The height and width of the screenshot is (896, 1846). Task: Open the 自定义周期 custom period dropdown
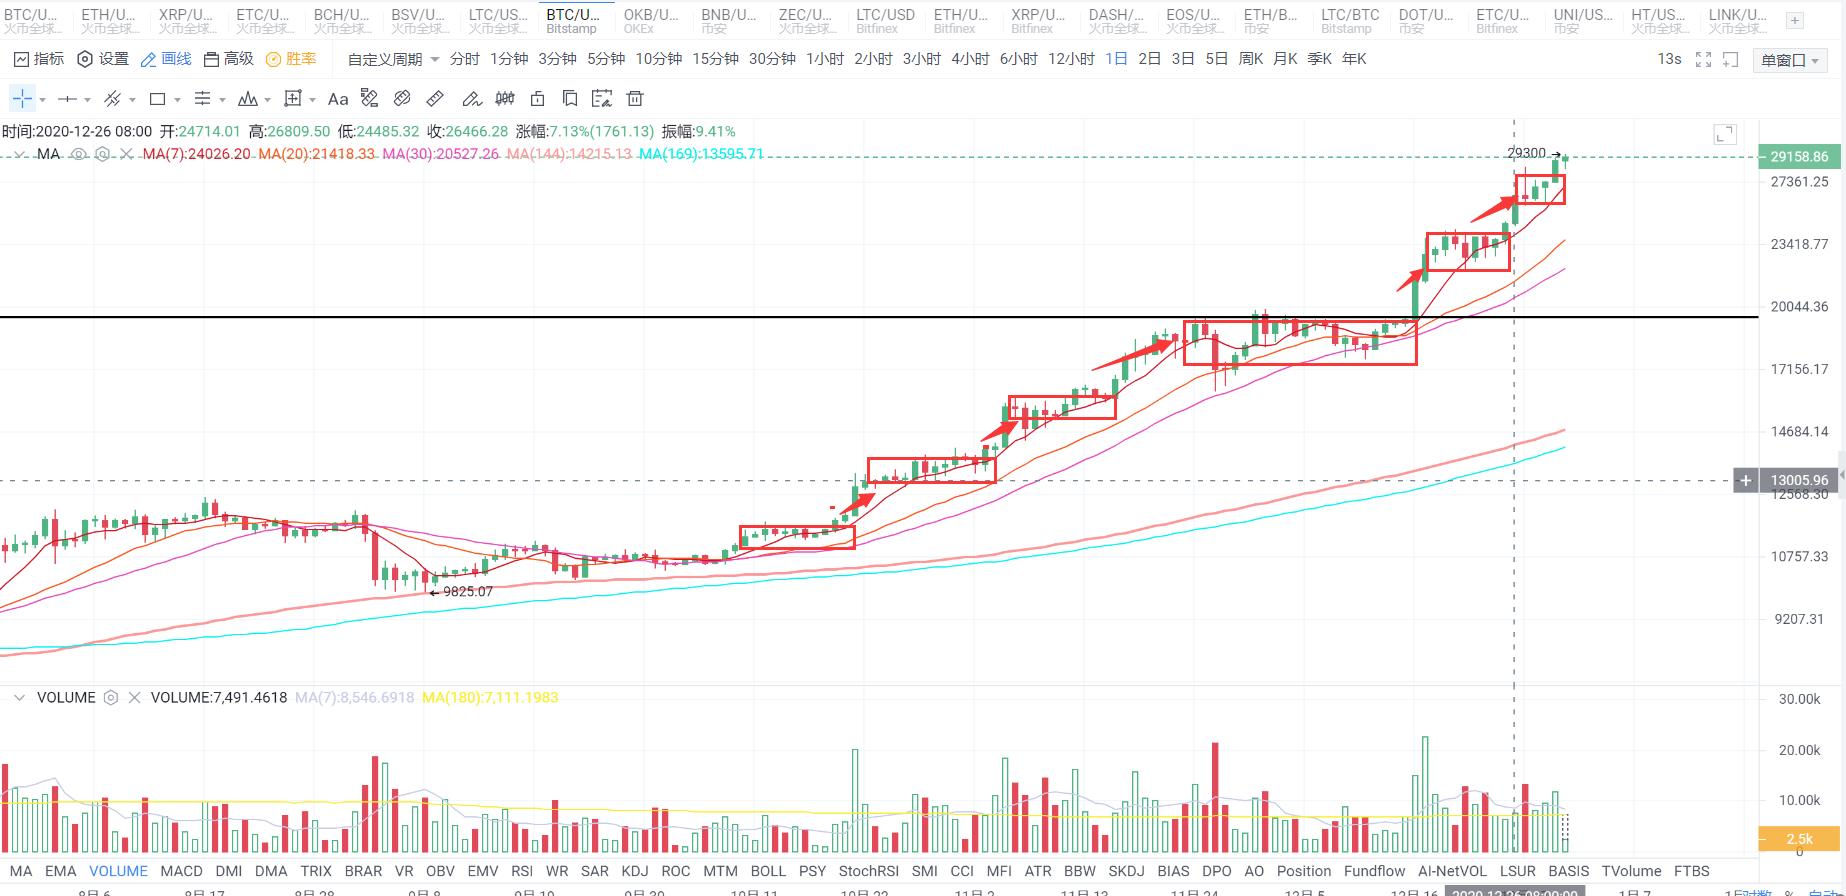tap(393, 60)
